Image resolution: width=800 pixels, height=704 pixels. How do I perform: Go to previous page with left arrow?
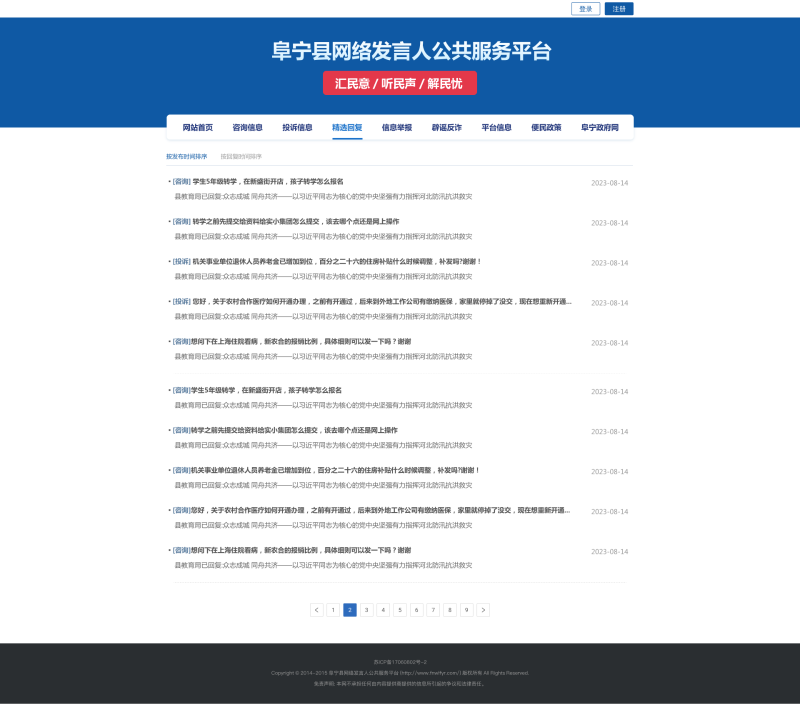tap(317, 609)
